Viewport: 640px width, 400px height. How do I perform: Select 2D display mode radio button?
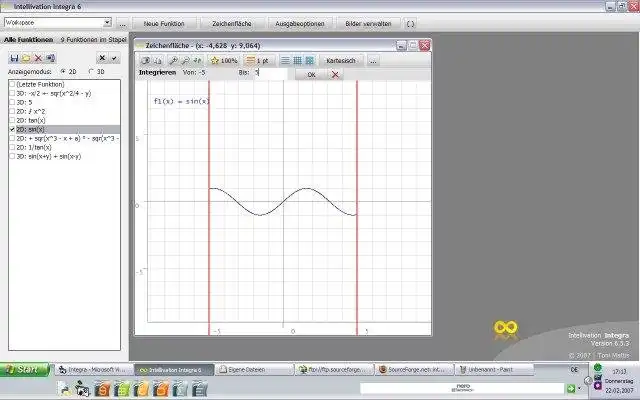[63, 71]
